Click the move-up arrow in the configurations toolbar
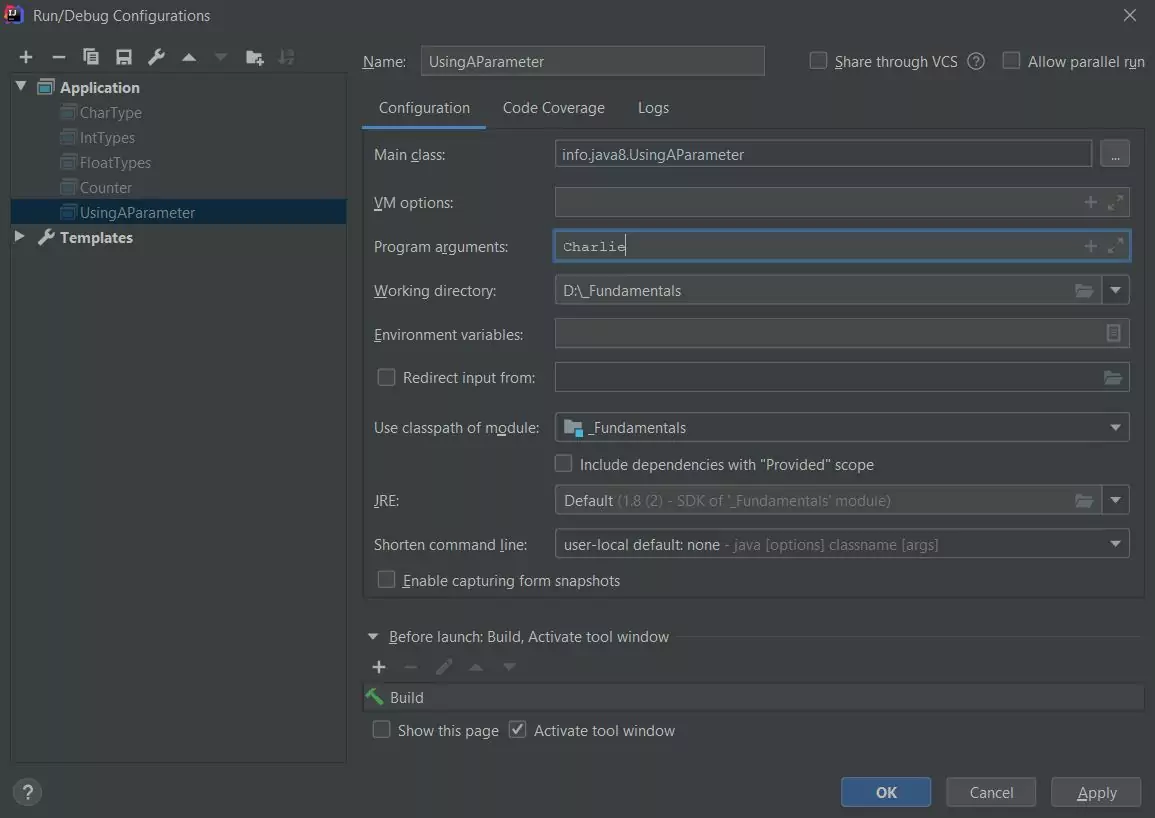Viewport: 1155px width, 818px height. coord(189,57)
